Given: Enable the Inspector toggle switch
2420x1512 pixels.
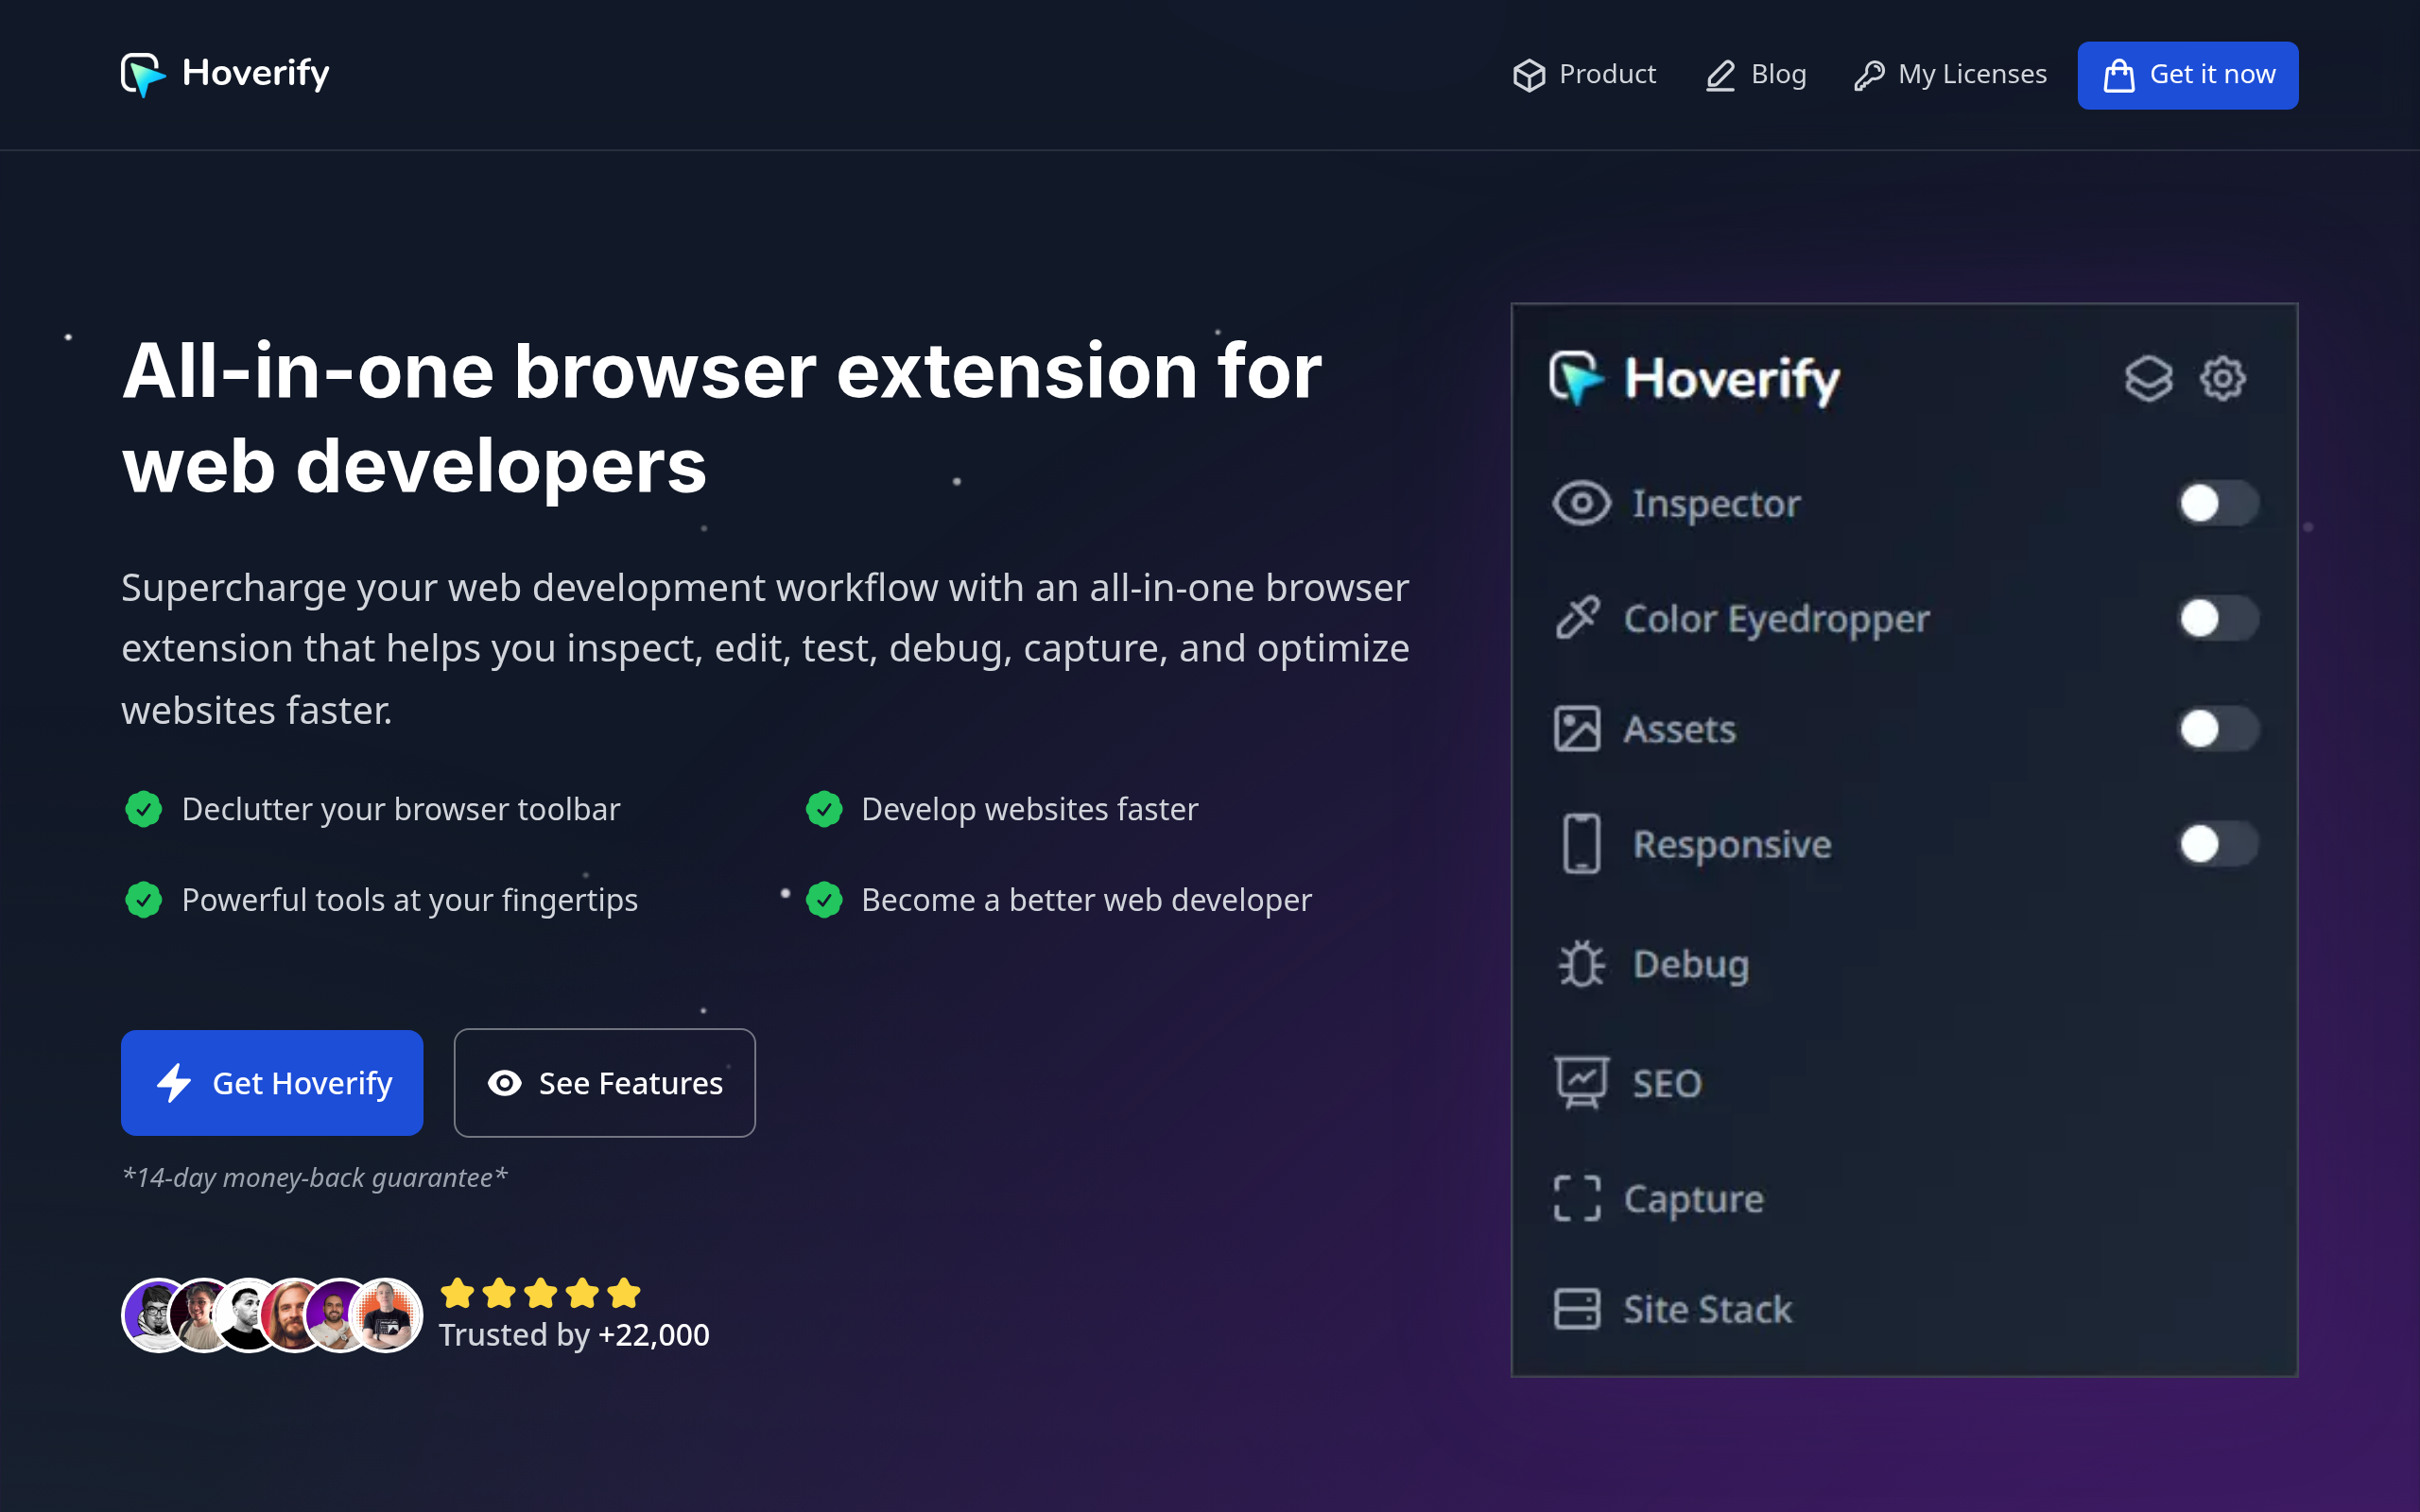Looking at the screenshot, I should 2220,504.
